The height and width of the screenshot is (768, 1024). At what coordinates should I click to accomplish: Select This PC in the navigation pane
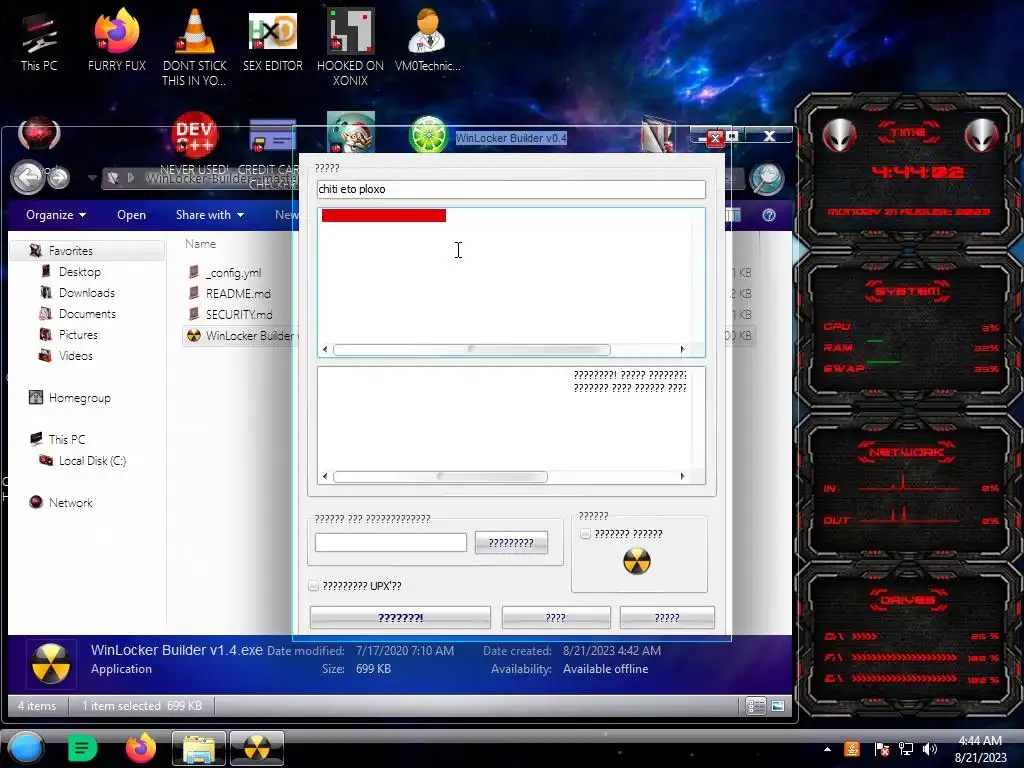[67, 440]
